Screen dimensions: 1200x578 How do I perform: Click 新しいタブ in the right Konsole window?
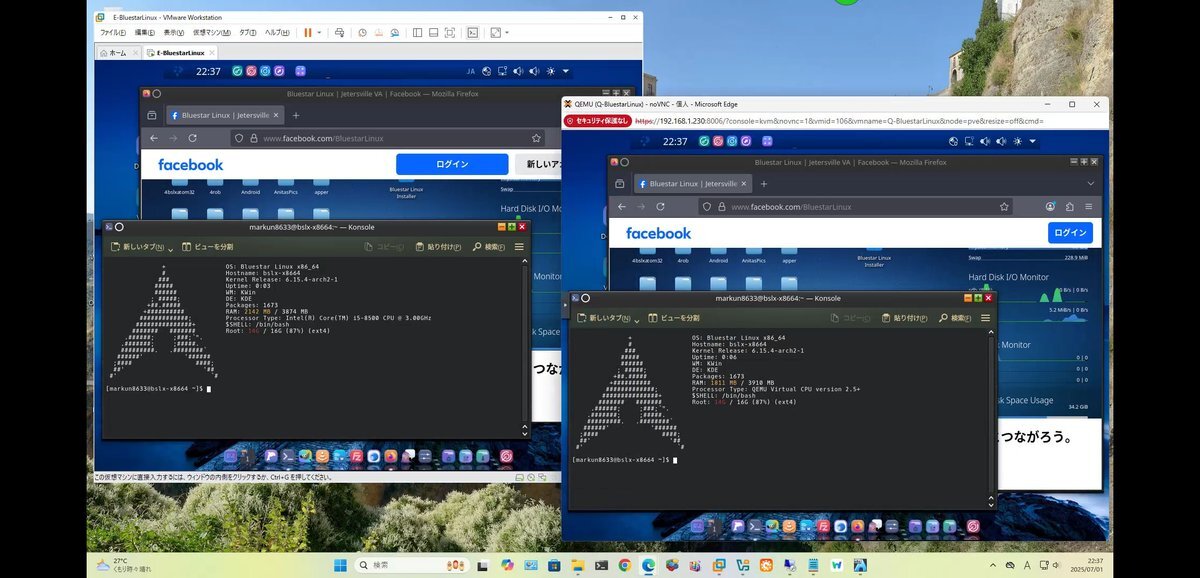pyautogui.click(x=602, y=318)
